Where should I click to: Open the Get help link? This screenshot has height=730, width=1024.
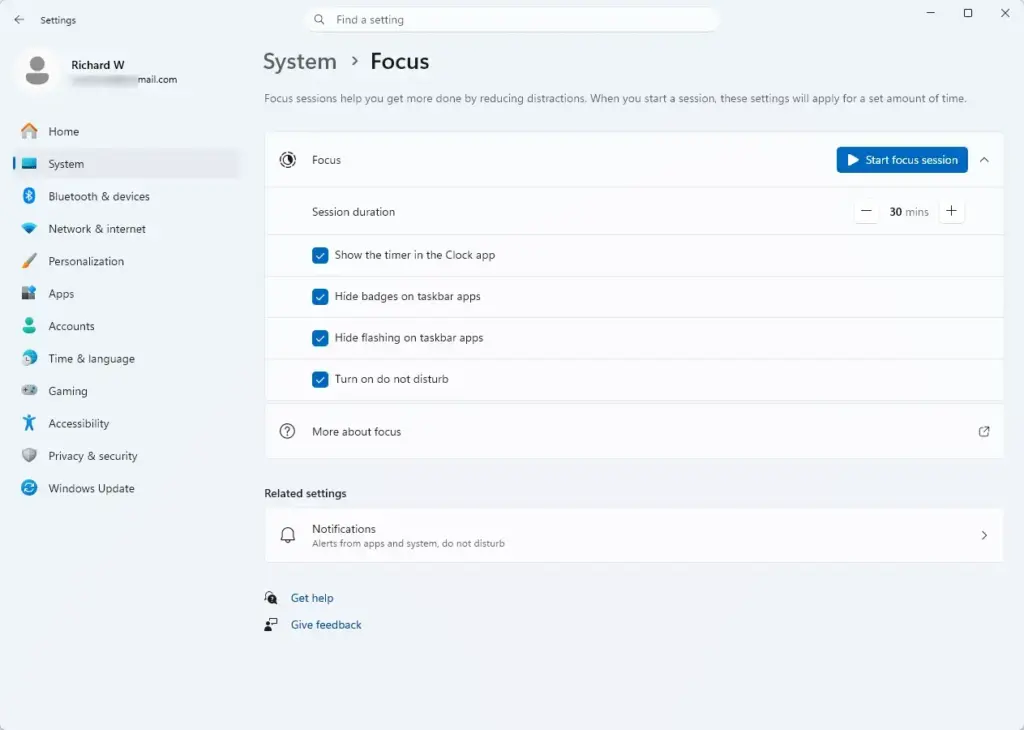click(x=312, y=597)
